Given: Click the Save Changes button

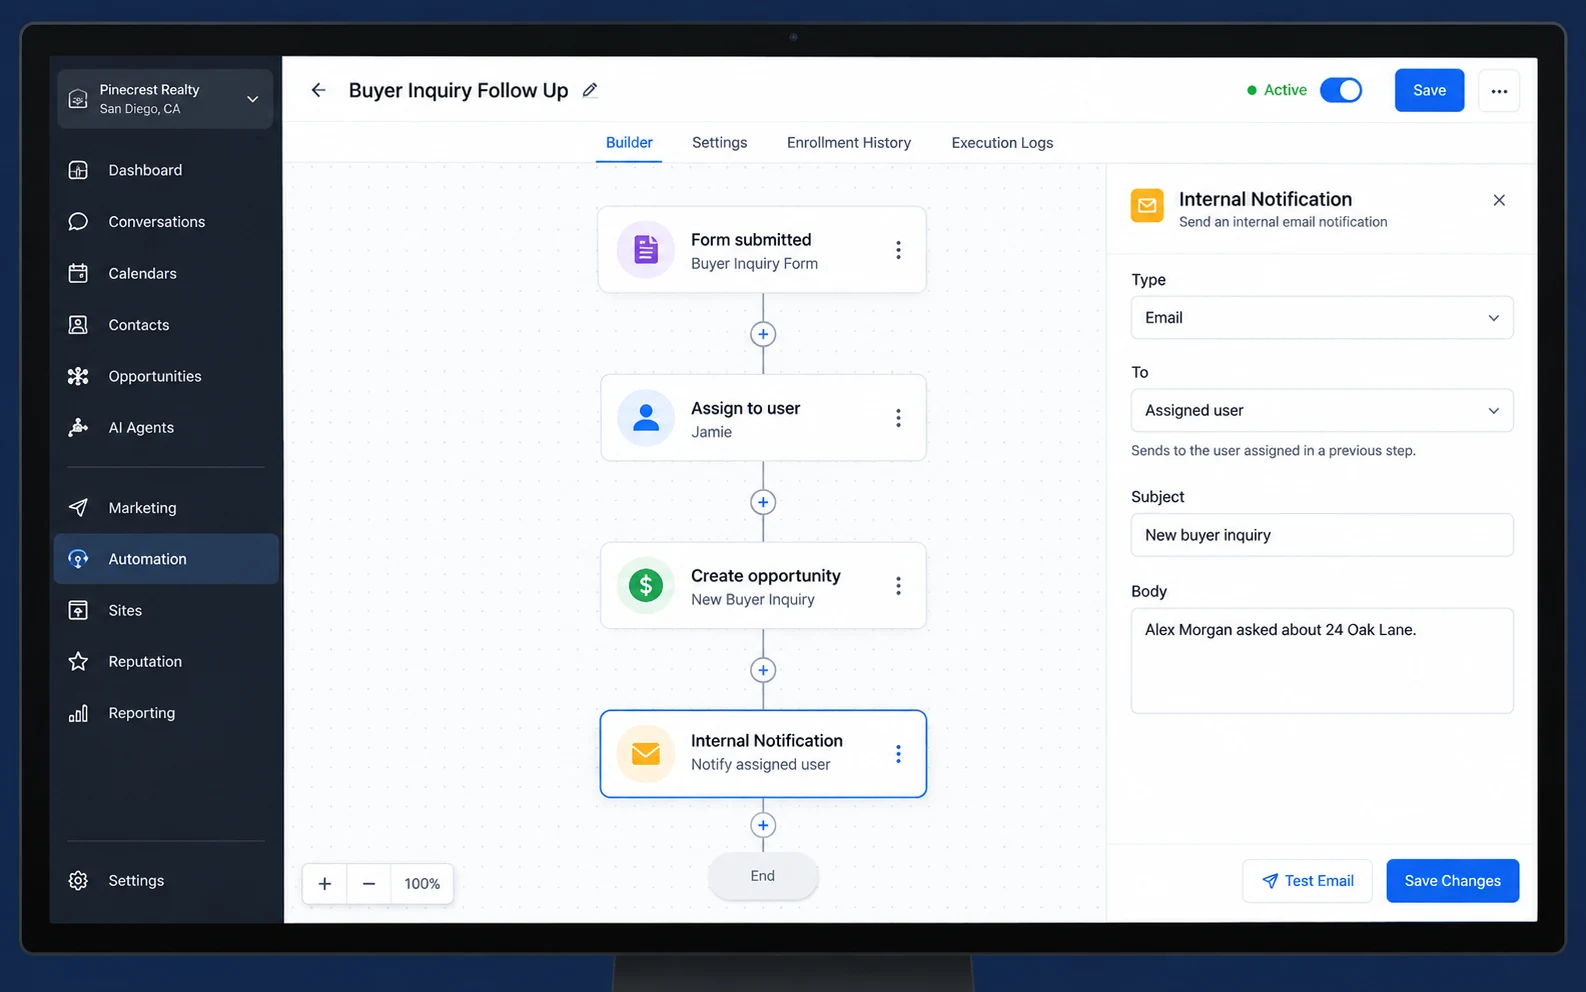Looking at the screenshot, I should [x=1452, y=881].
